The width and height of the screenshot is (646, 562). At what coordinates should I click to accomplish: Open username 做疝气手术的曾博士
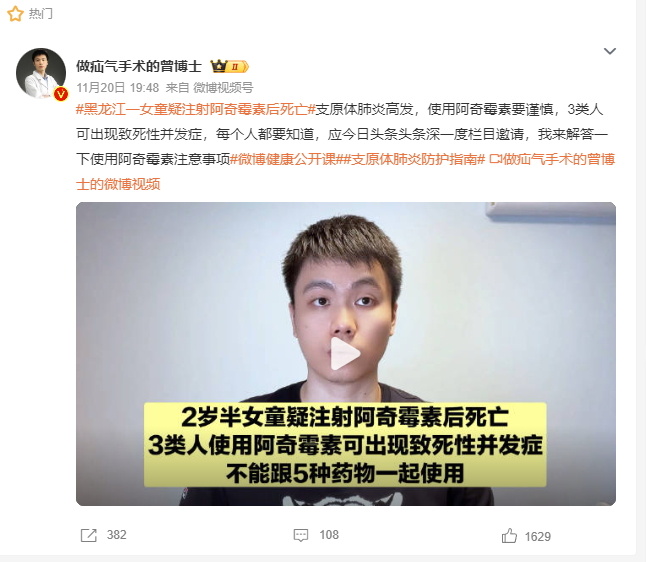(x=139, y=66)
